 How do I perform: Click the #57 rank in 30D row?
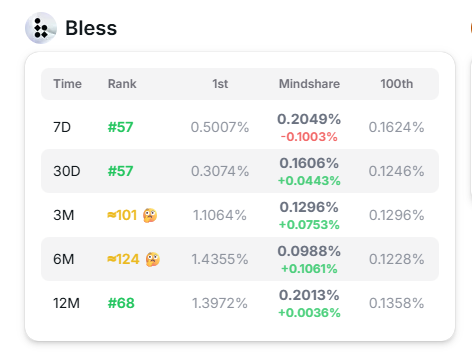(120, 171)
